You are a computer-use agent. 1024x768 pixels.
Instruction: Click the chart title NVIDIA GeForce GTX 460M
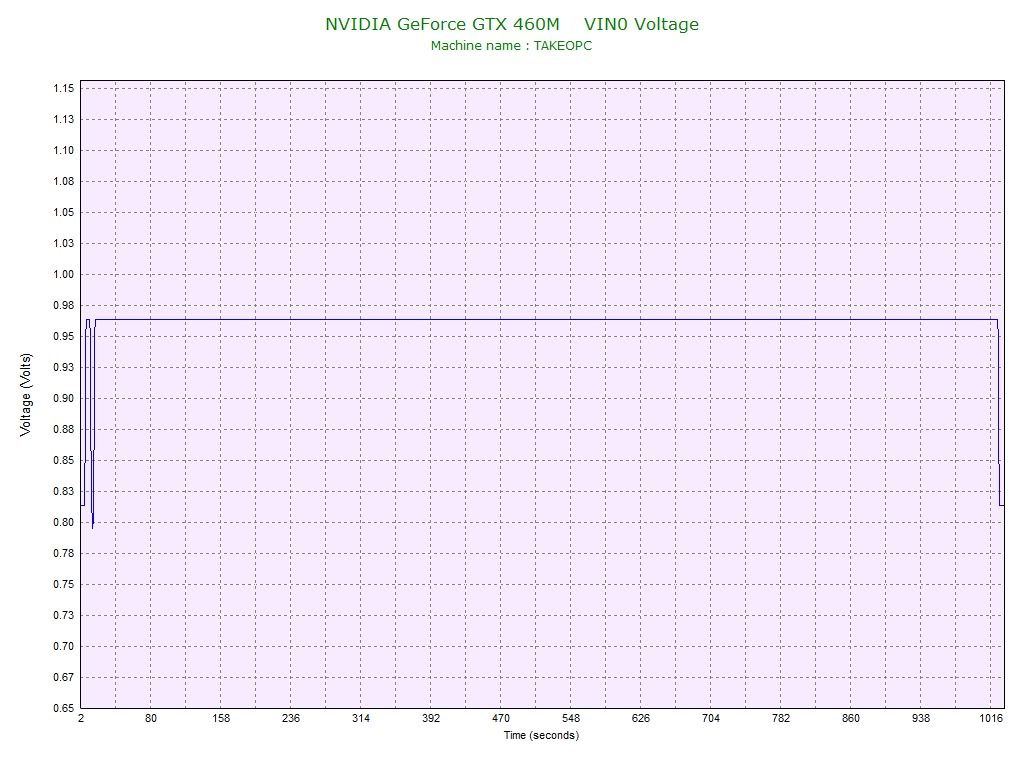click(x=442, y=24)
